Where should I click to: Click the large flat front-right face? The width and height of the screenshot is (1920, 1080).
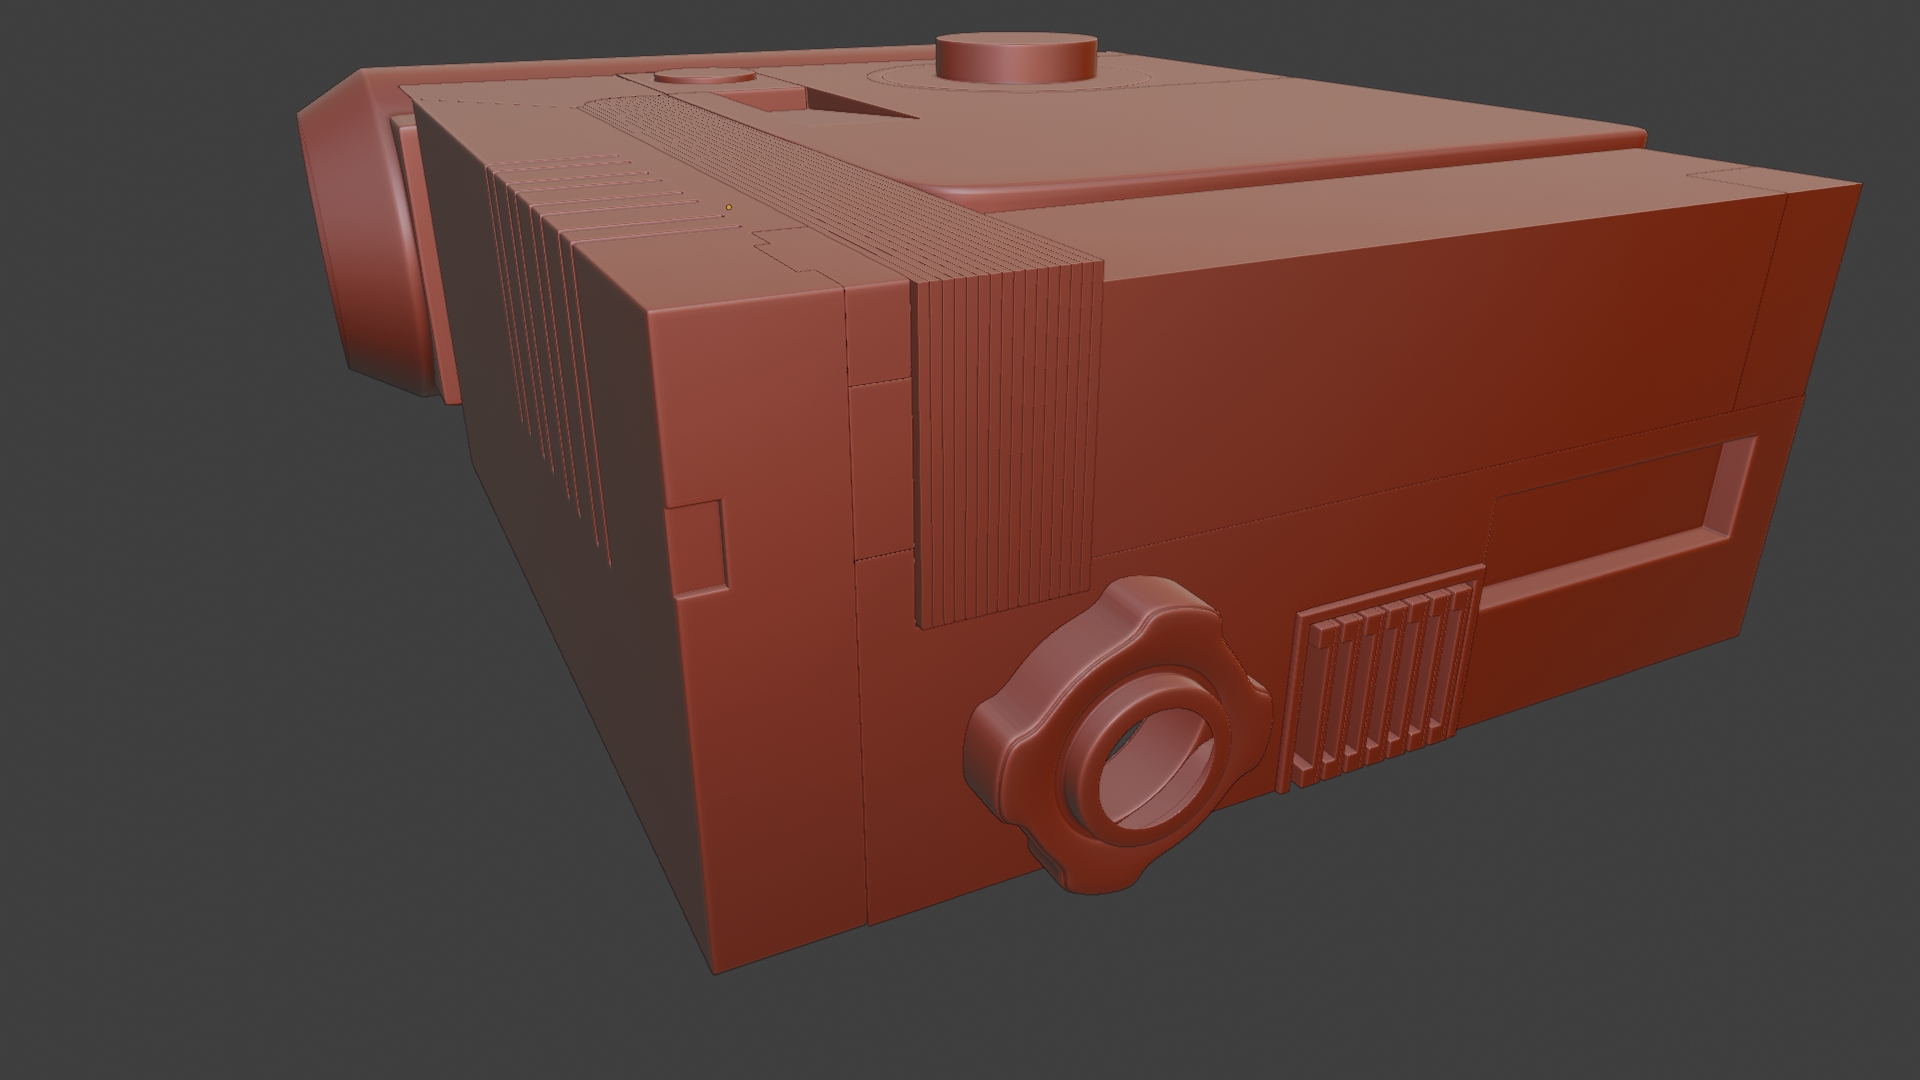[1400, 330]
